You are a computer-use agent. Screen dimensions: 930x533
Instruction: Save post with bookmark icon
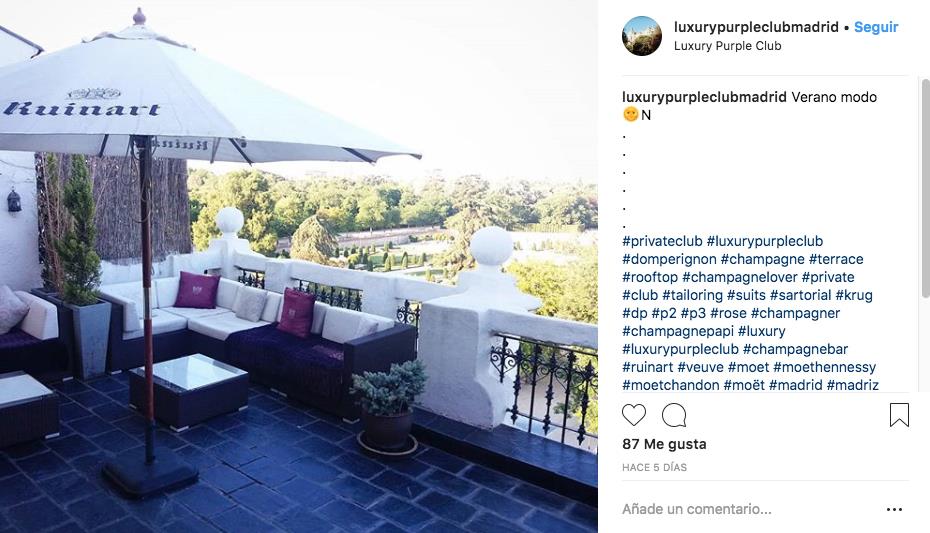tap(899, 415)
